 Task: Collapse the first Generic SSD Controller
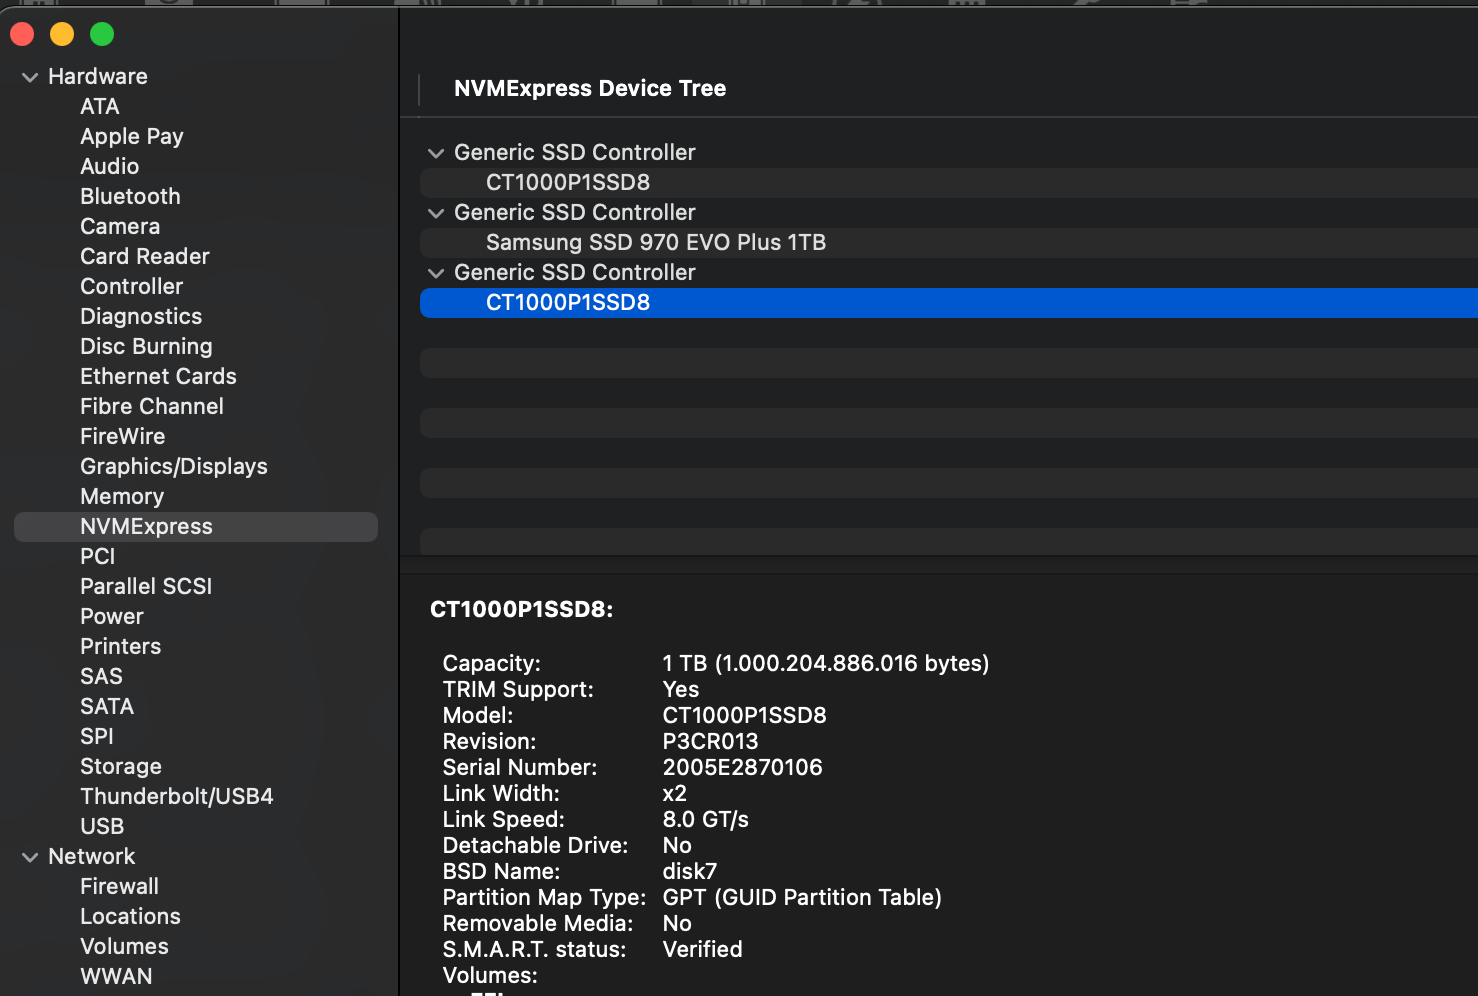pos(436,153)
